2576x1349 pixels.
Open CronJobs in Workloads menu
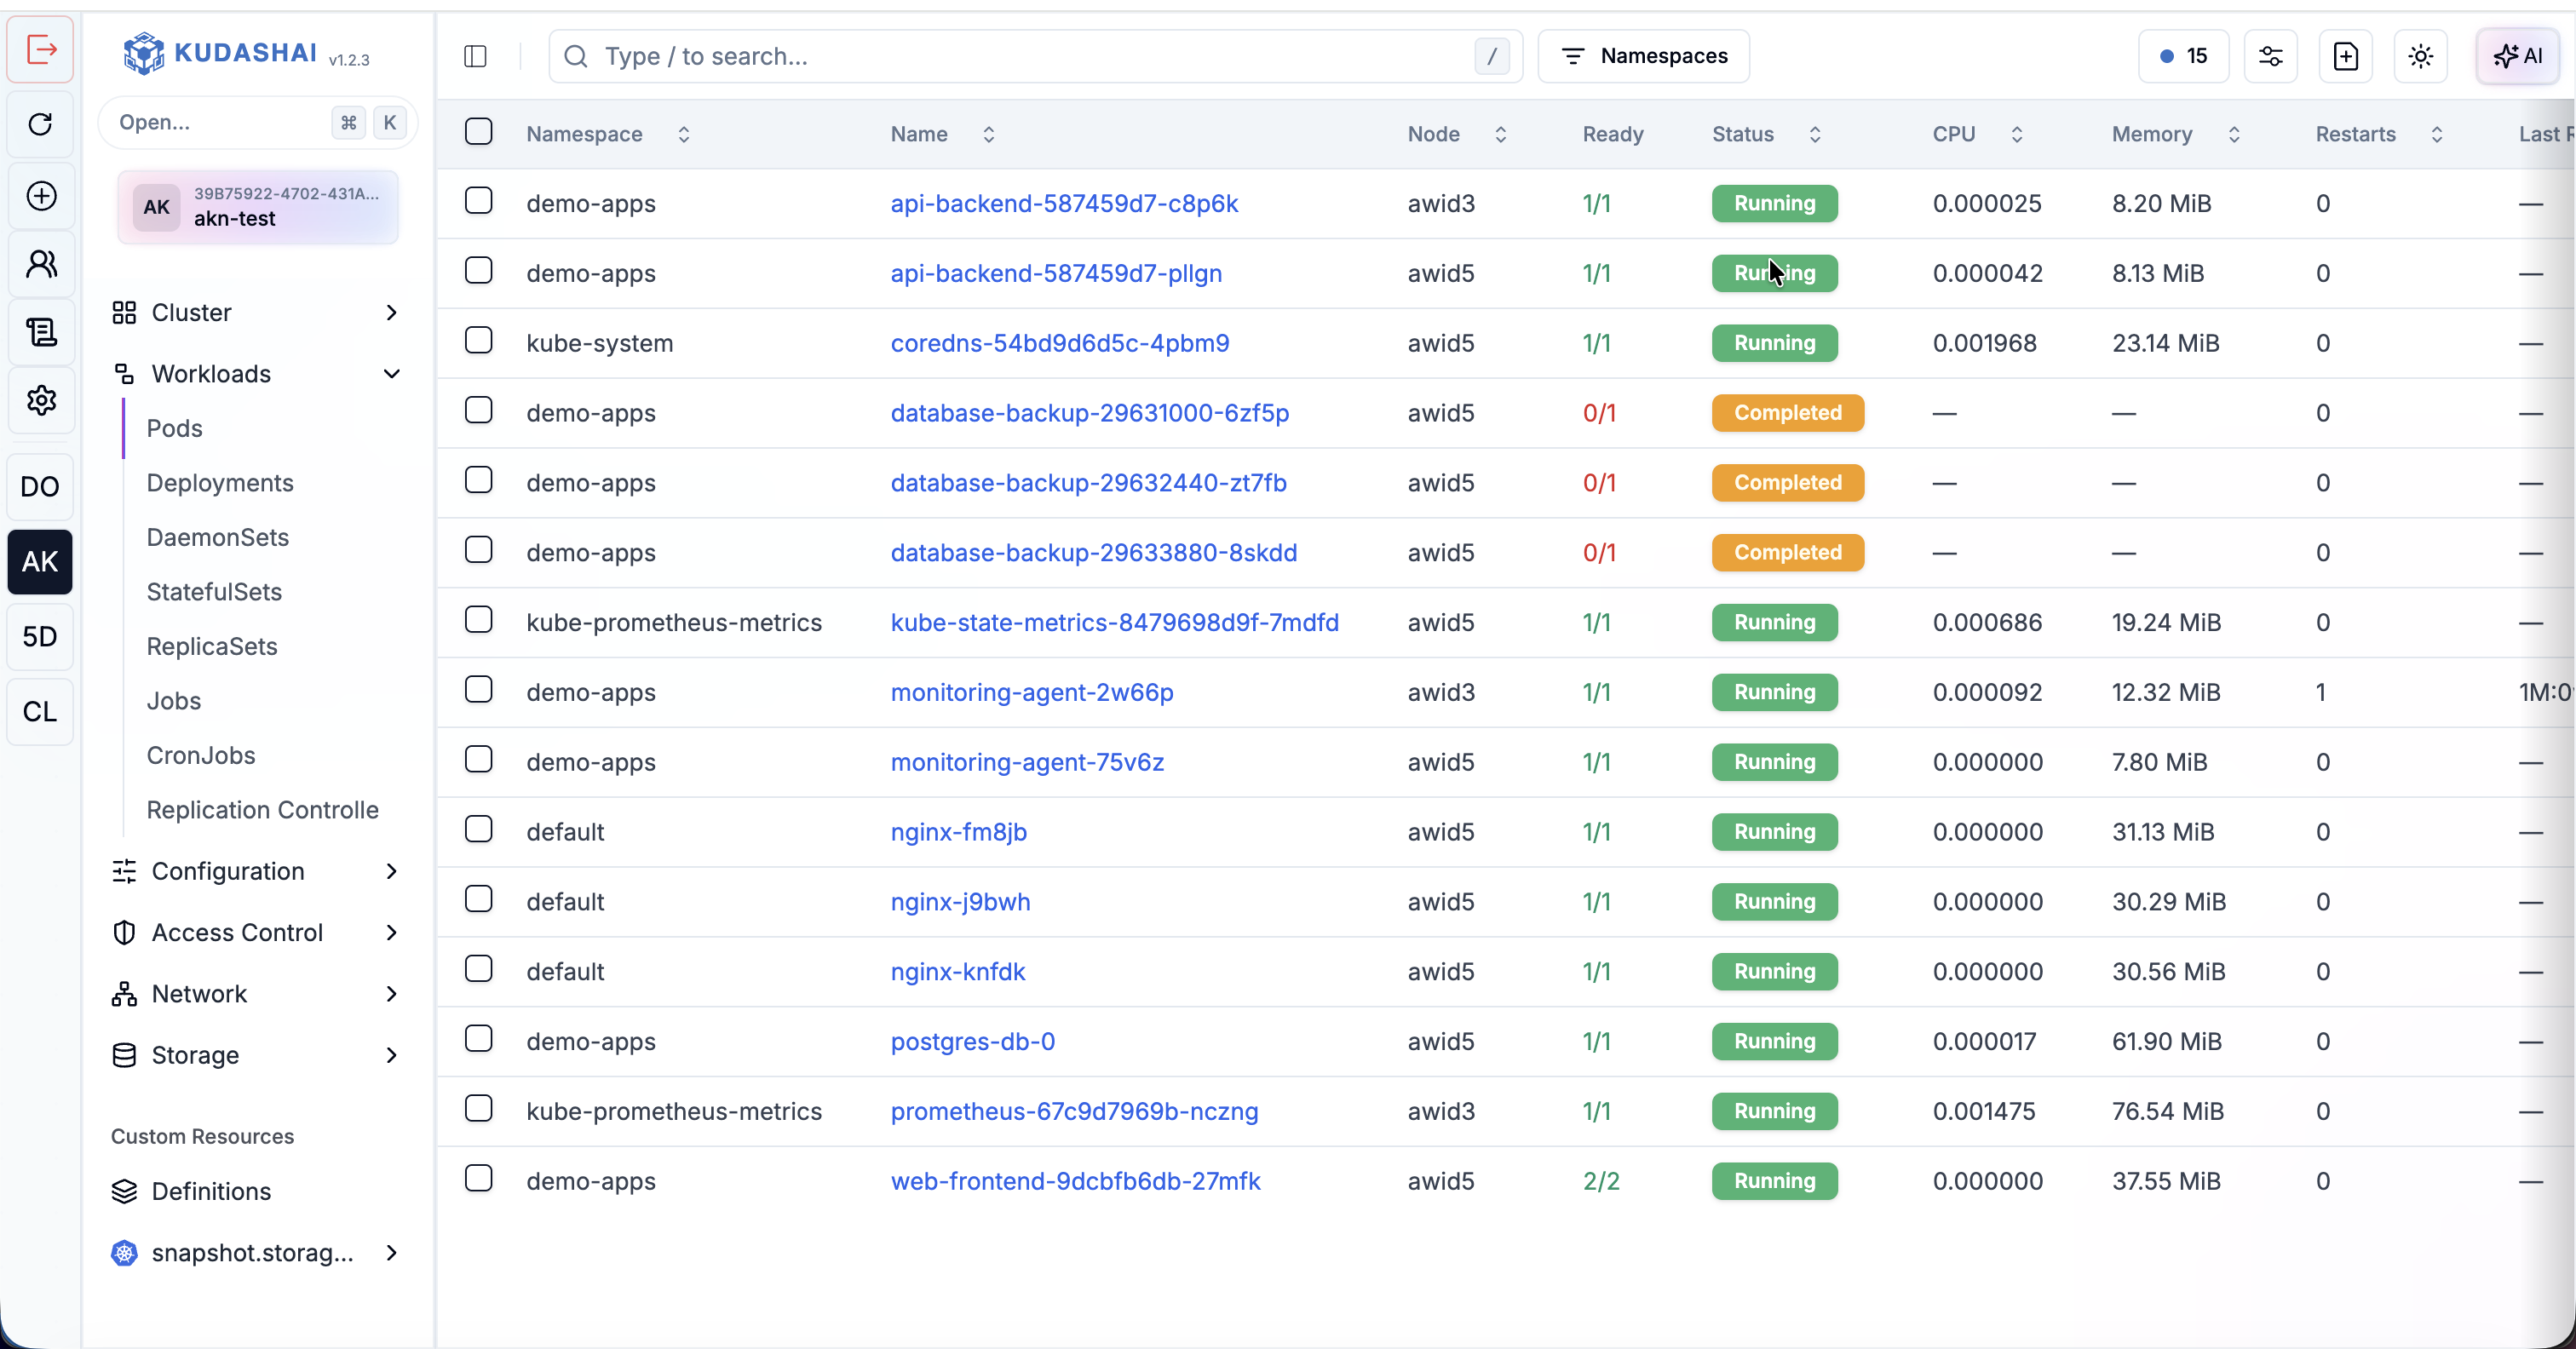point(201,756)
